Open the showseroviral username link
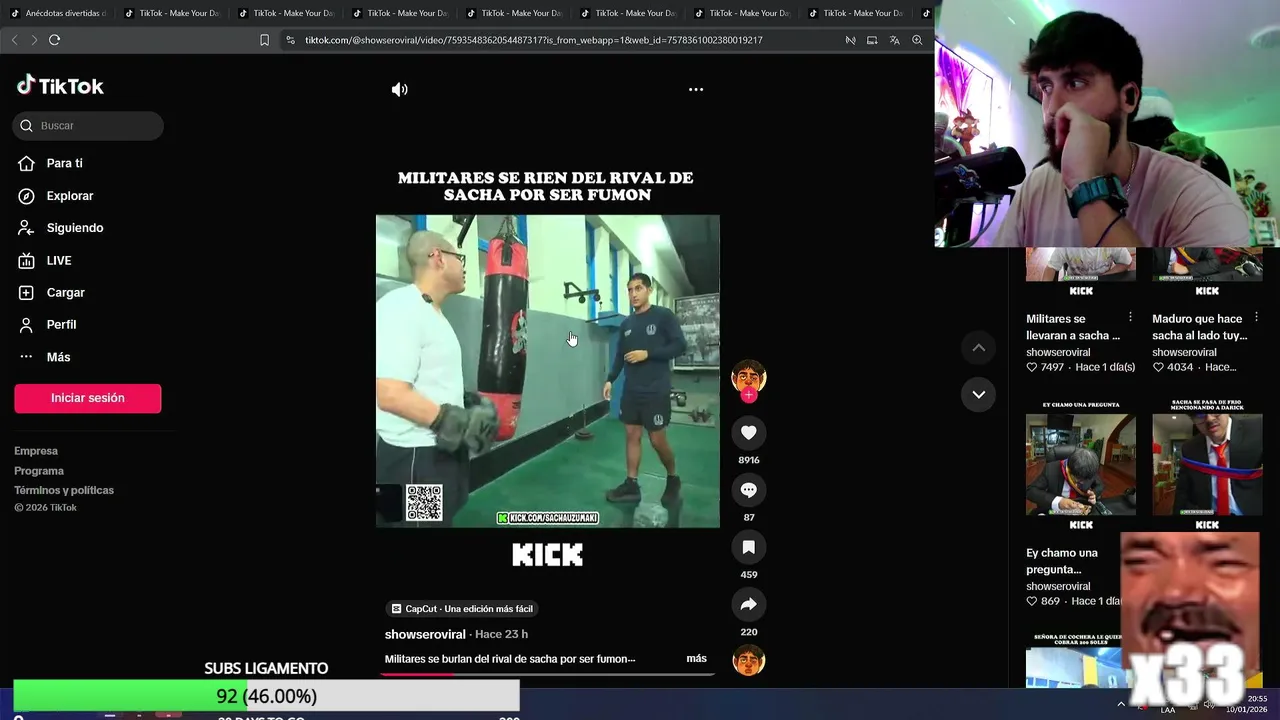The height and width of the screenshot is (720, 1280). (x=425, y=634)
